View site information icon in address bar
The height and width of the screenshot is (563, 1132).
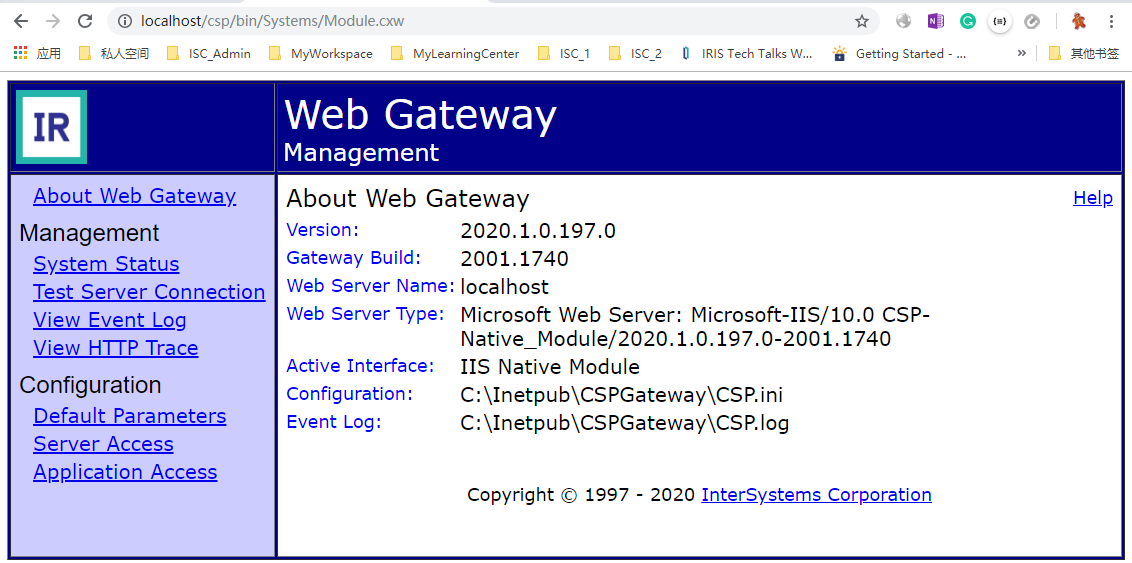tap(124, 21)
